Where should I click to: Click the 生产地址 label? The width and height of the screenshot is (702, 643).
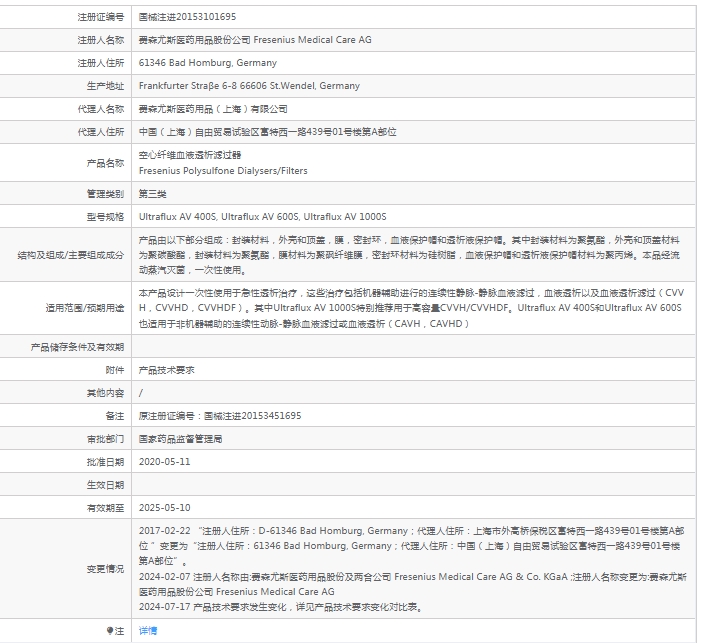pyautogui.click(x=105, y=86)
